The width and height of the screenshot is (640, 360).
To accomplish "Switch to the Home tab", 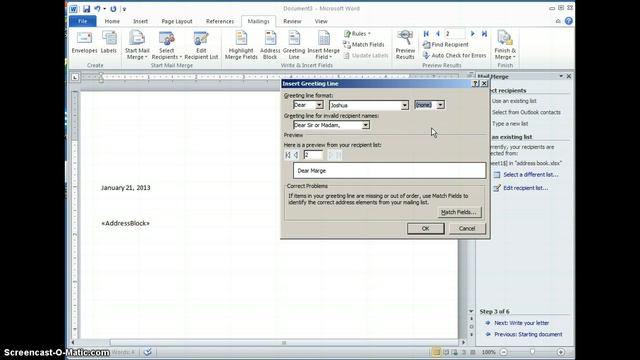I will [x=112, y=21].
